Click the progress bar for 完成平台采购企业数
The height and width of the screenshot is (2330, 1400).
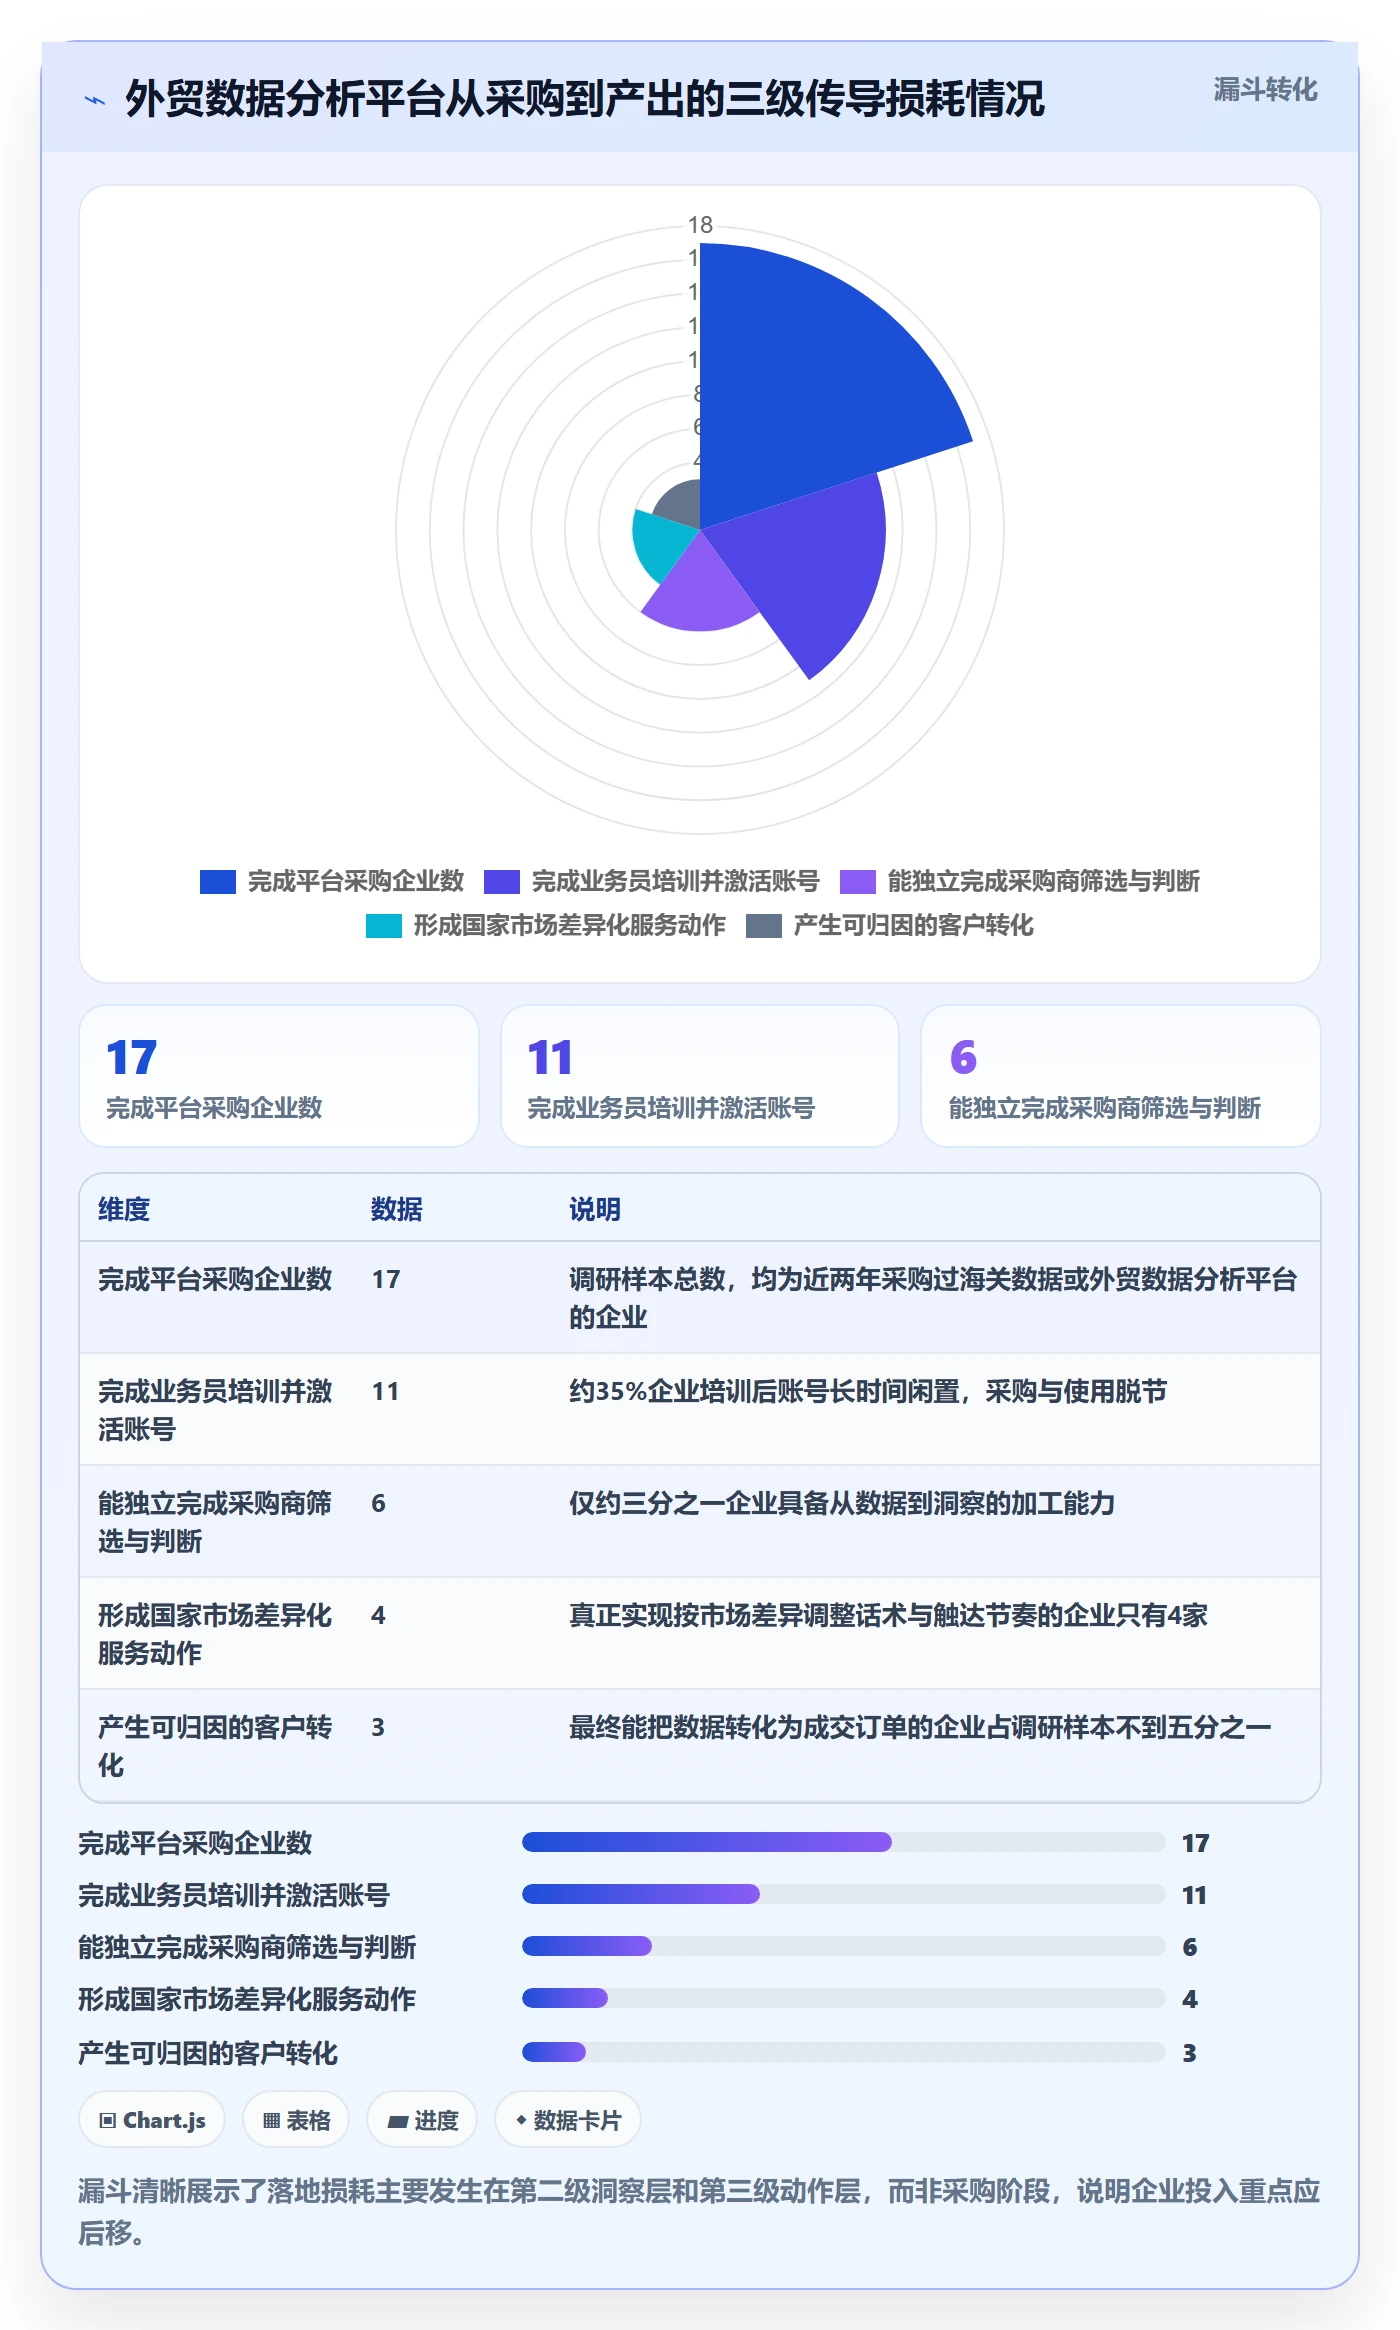844,1842
